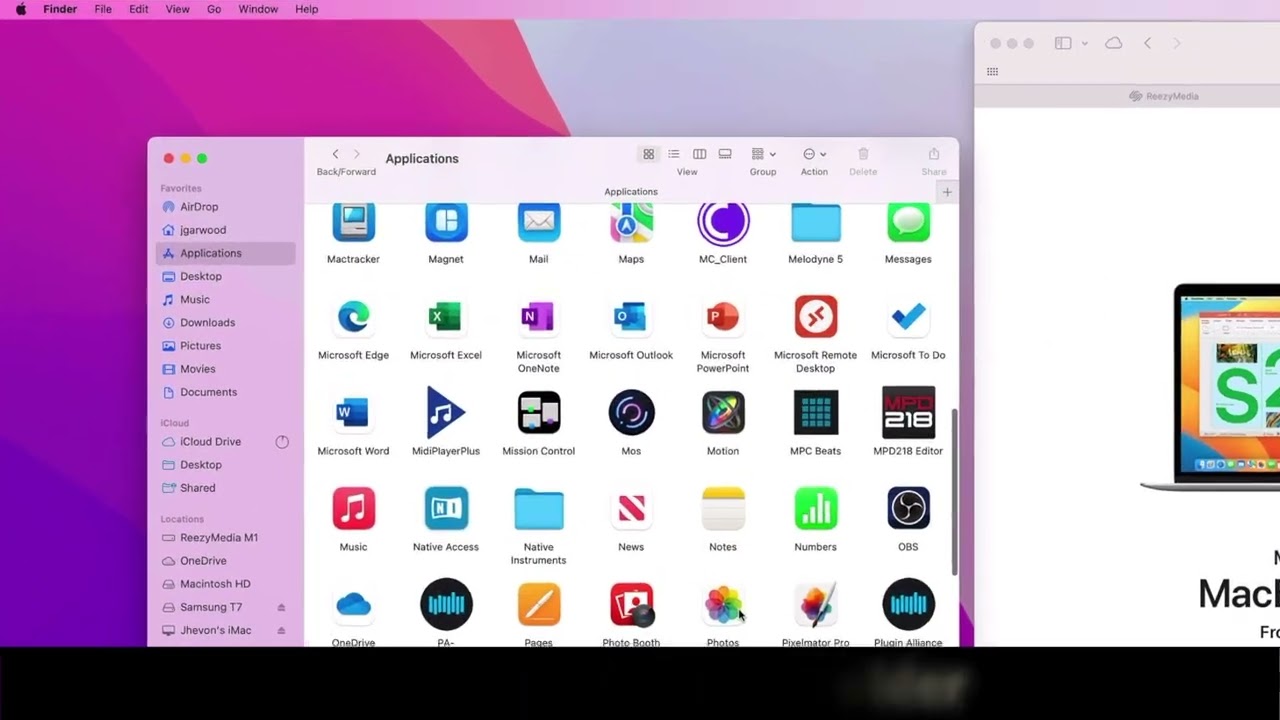The width and height of the screenshot is (1280, 720).
Task: Select the Microsoft Outlook icon
Action: tap(631, 317)
